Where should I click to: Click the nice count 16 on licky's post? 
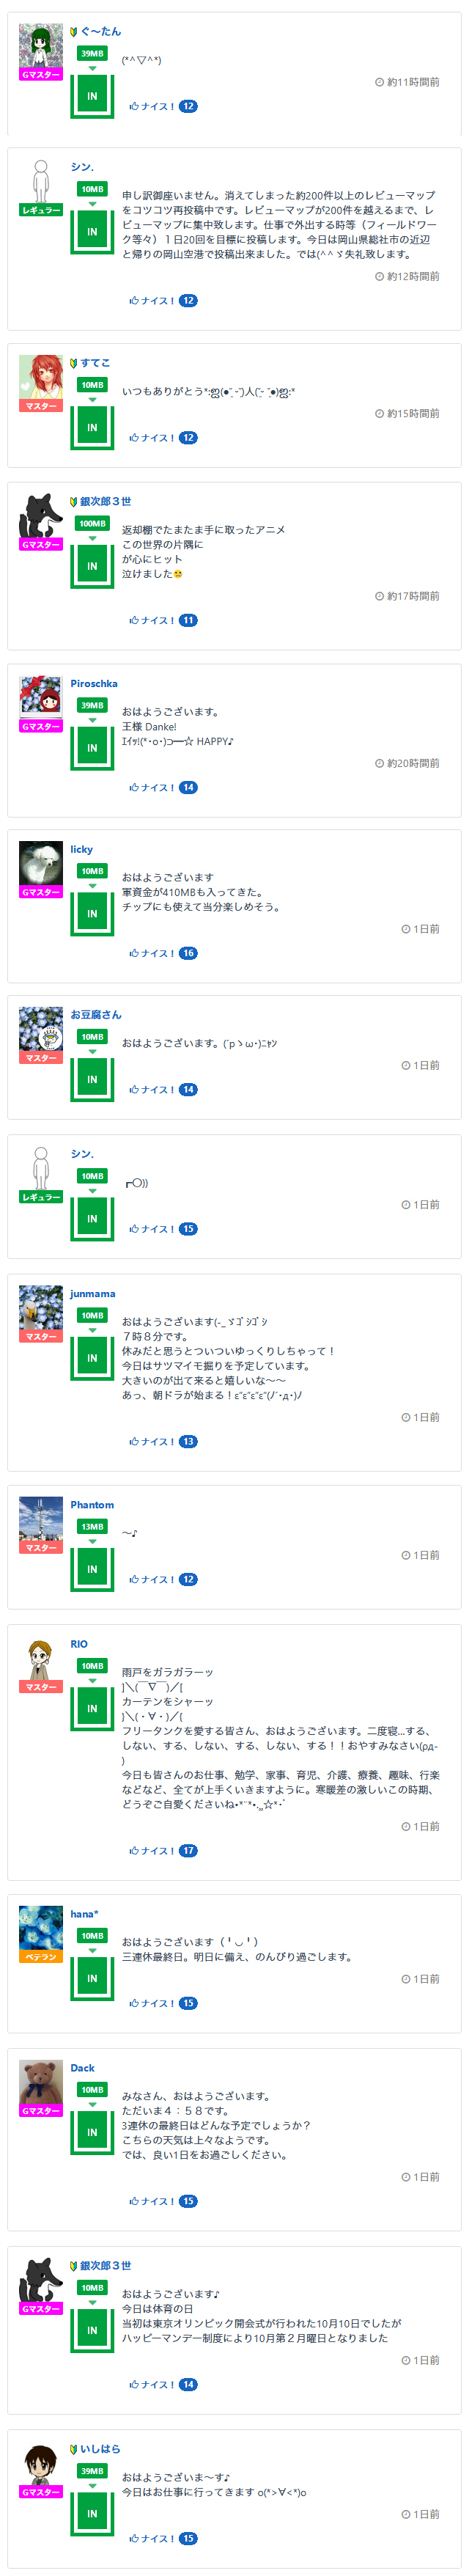(x=188, y=953)
